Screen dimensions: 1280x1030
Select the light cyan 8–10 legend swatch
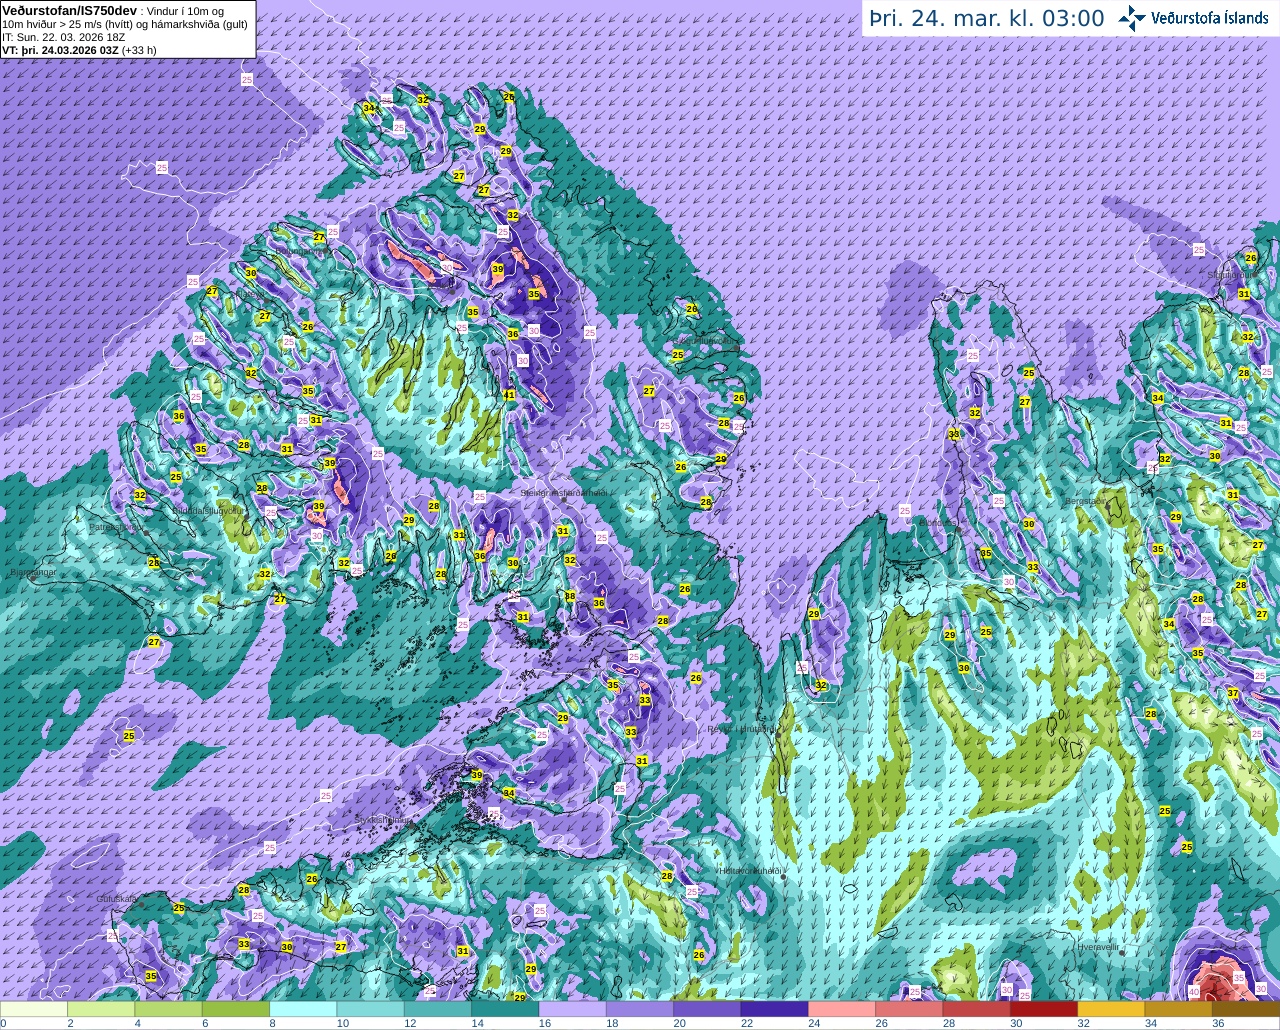point(303,1009)
